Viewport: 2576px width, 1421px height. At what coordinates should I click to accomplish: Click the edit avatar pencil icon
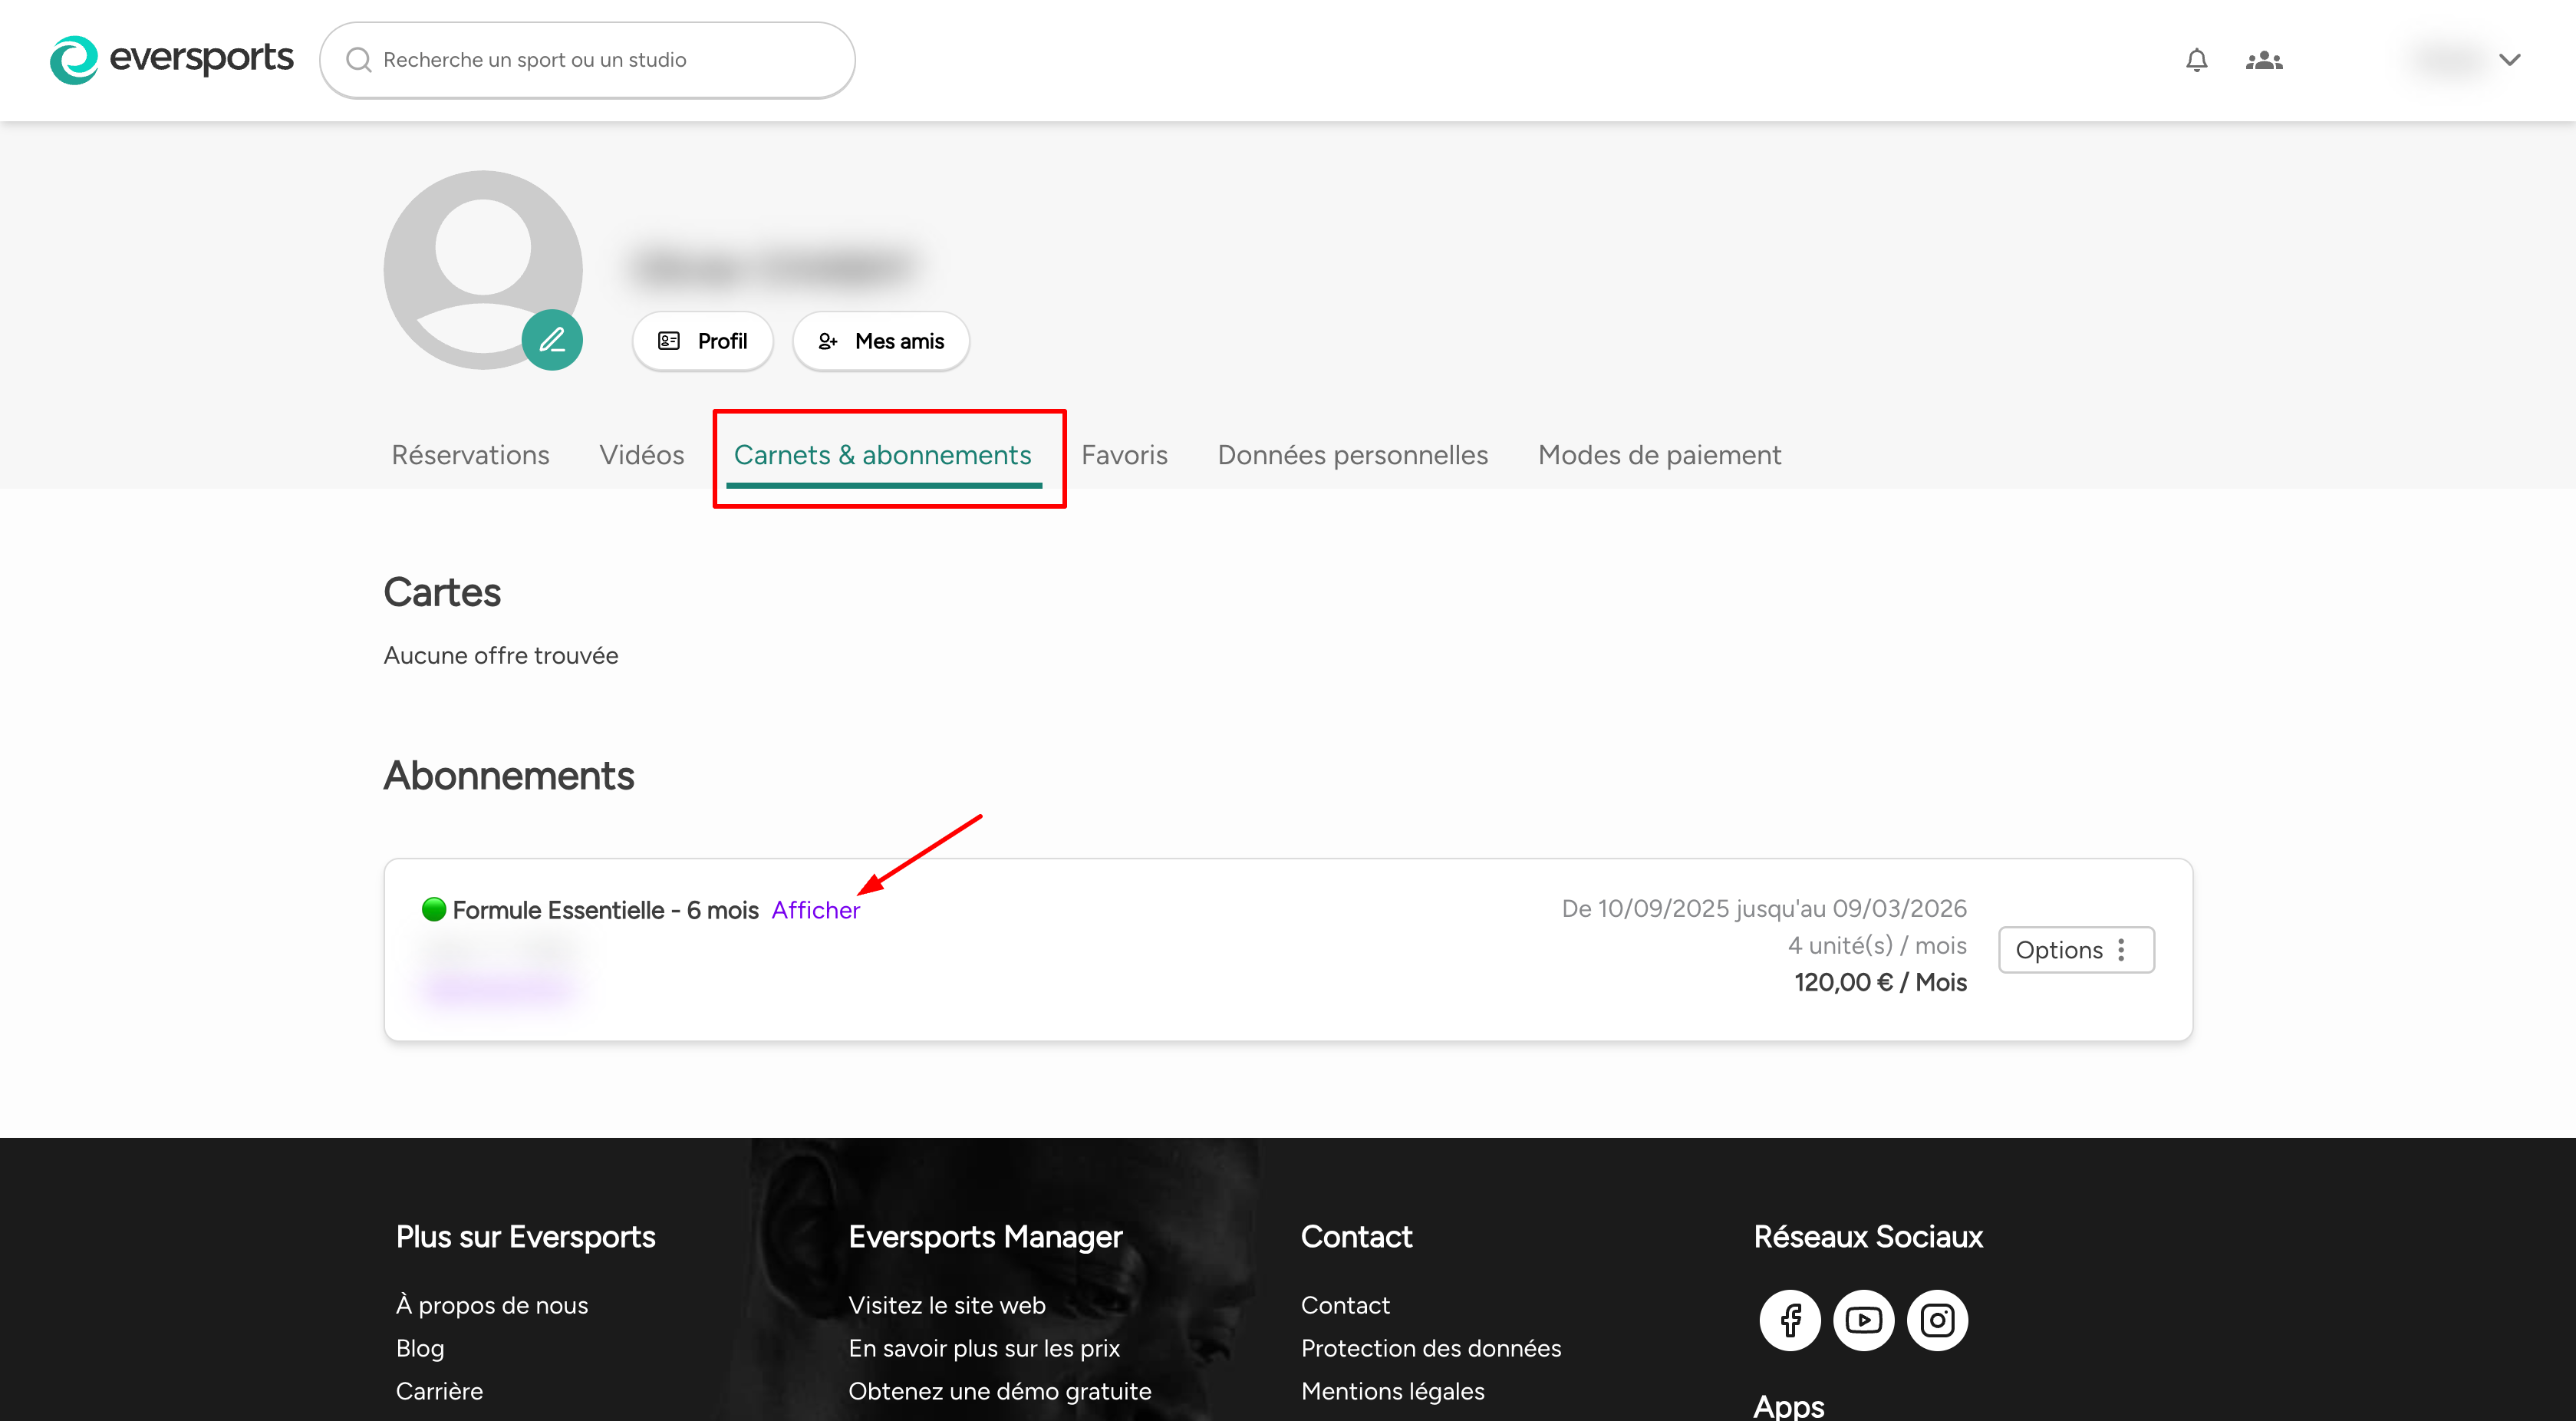(552, 340)
